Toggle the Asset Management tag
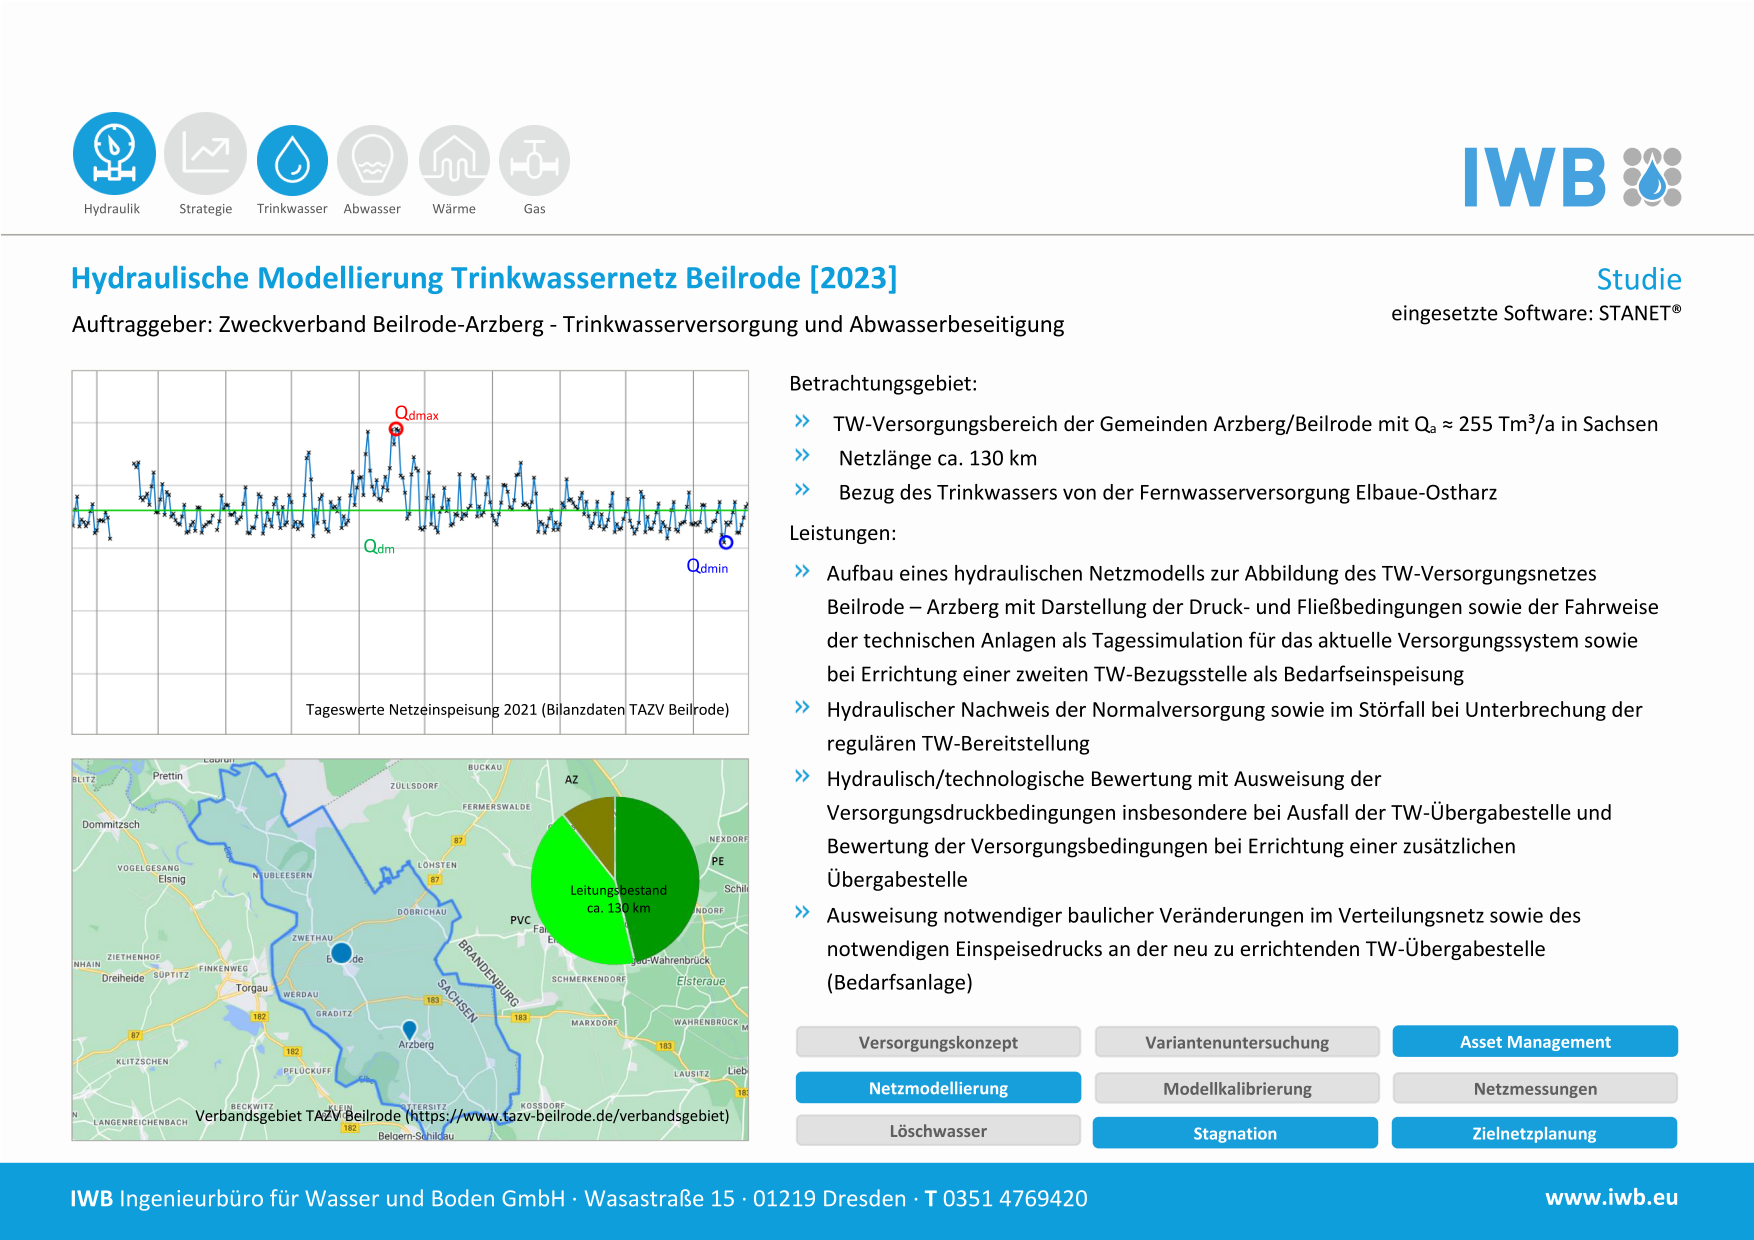1754x1240 pixels. 1534,1042
